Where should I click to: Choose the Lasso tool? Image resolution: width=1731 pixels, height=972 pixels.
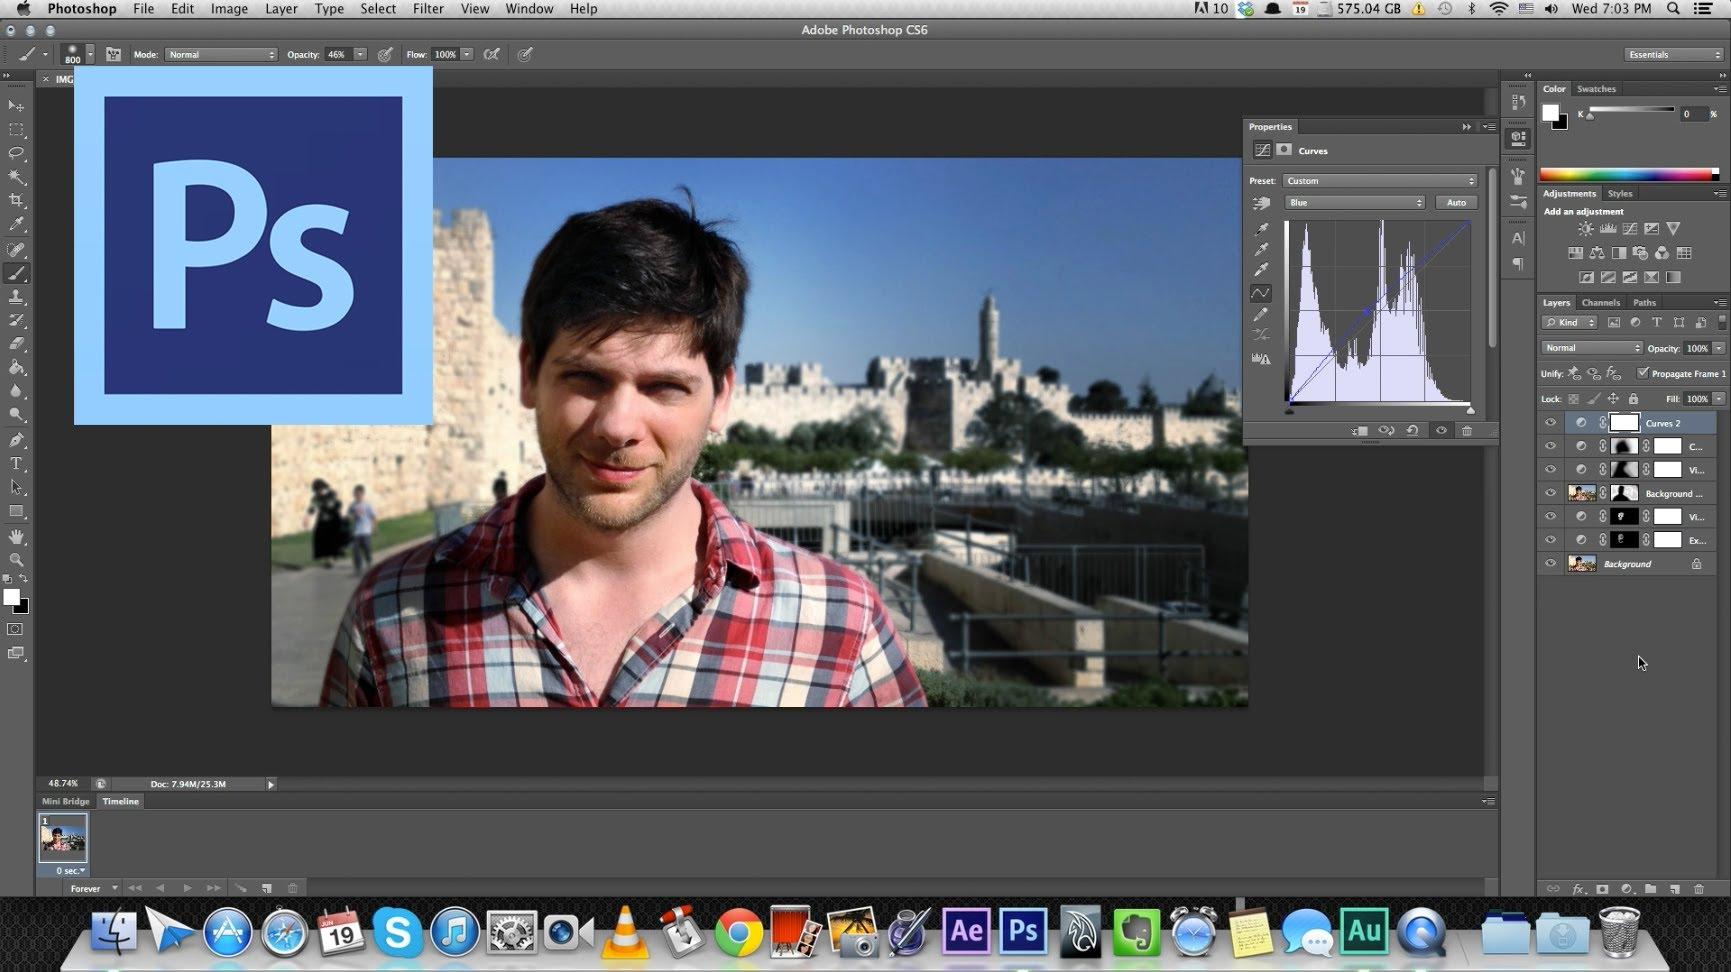pyautogui.click(x=16, y=152)
